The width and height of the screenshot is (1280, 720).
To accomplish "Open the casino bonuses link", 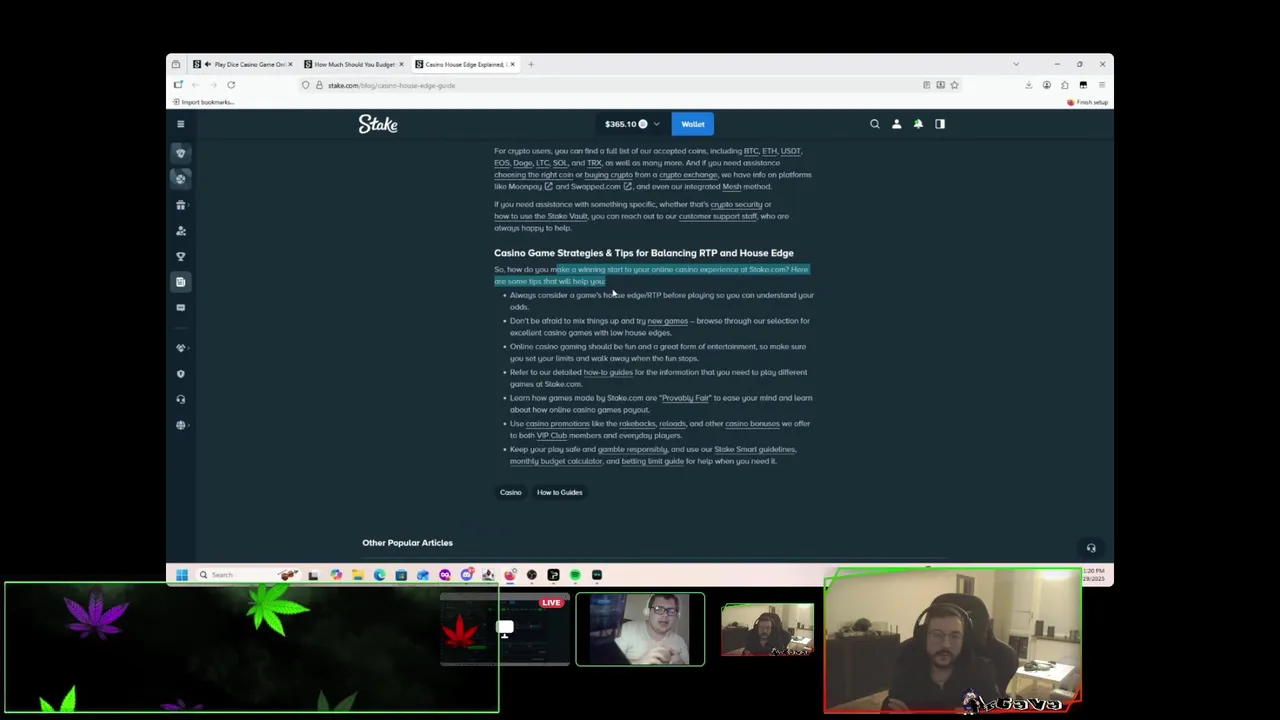I will (752, 424).
